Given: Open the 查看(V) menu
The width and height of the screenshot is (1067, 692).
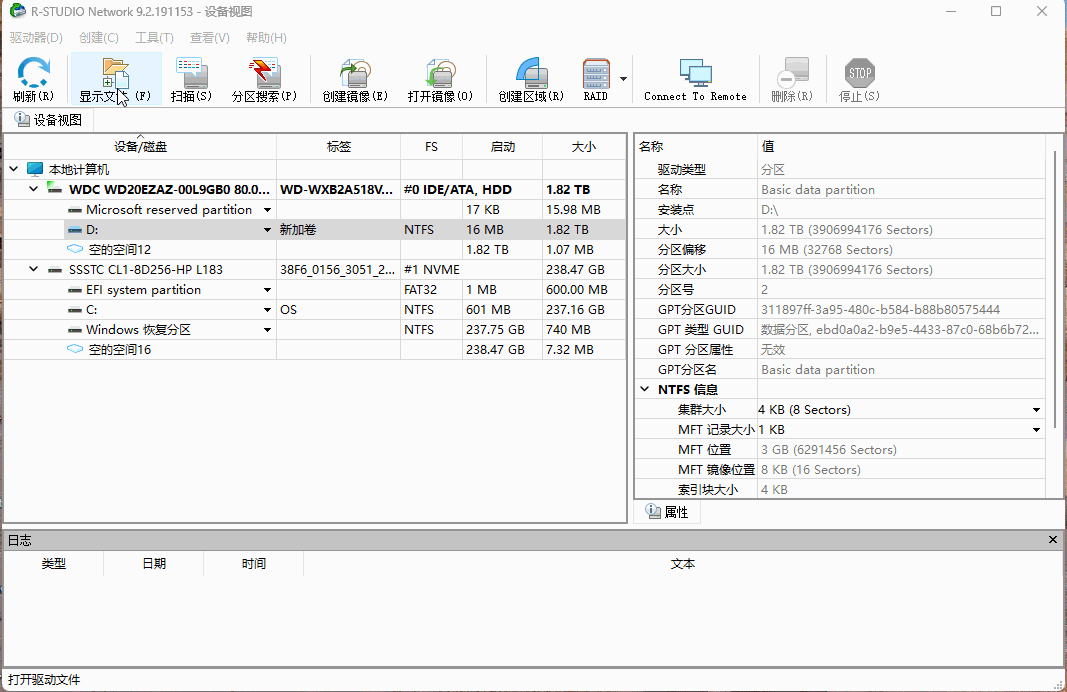Looking at the screenshot, I should pos(210,37).
